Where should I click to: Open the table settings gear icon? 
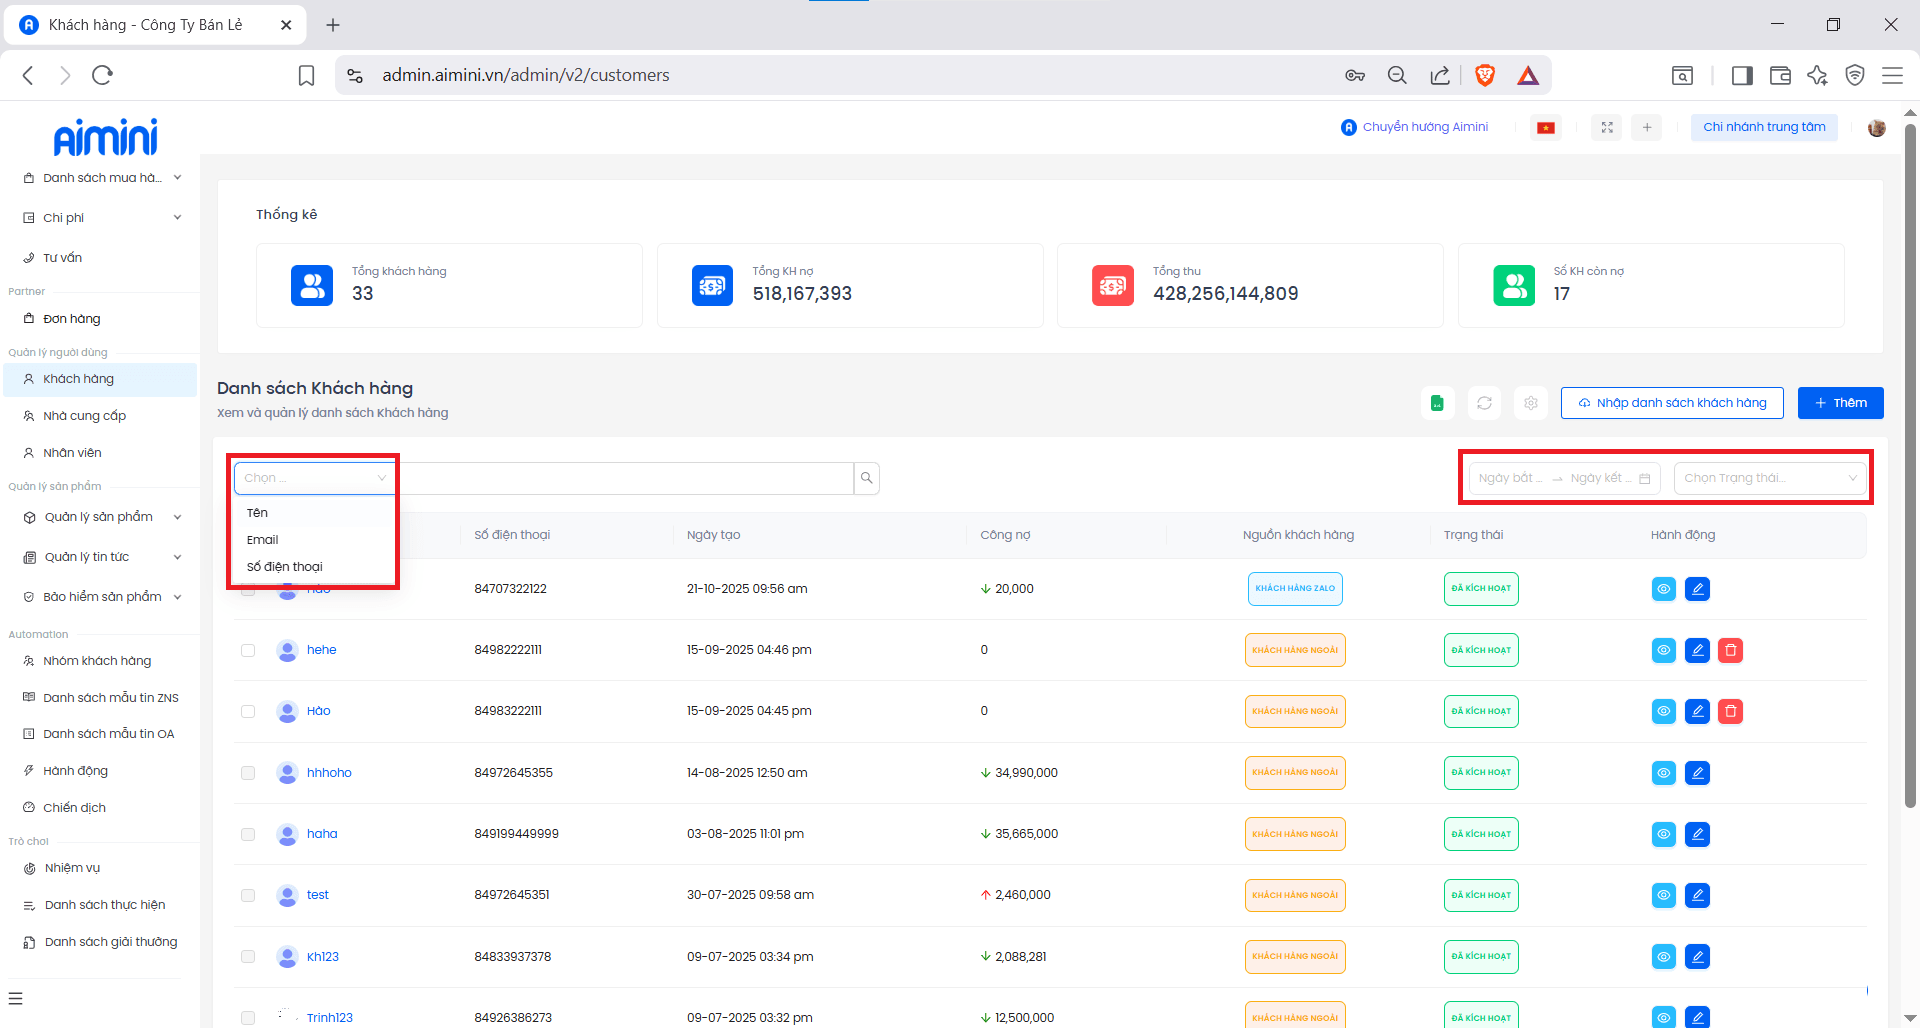point(1530,403)
